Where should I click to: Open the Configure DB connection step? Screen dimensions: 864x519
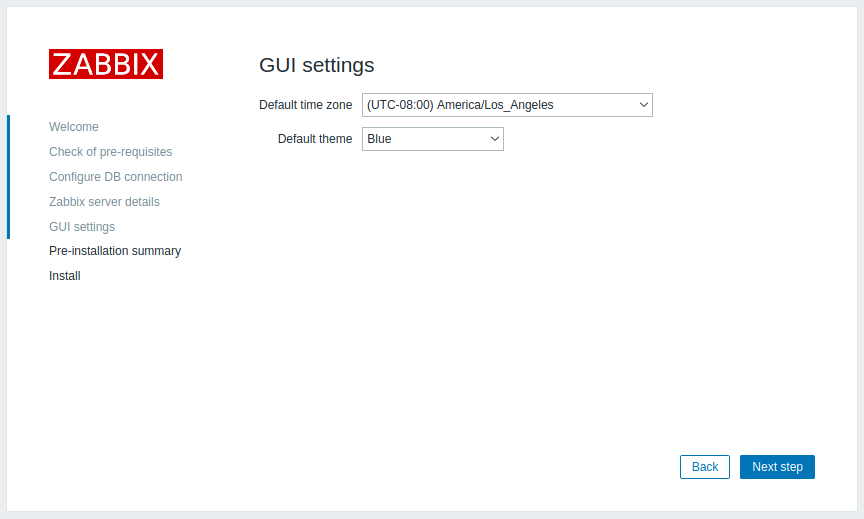(x=116, y=177)
